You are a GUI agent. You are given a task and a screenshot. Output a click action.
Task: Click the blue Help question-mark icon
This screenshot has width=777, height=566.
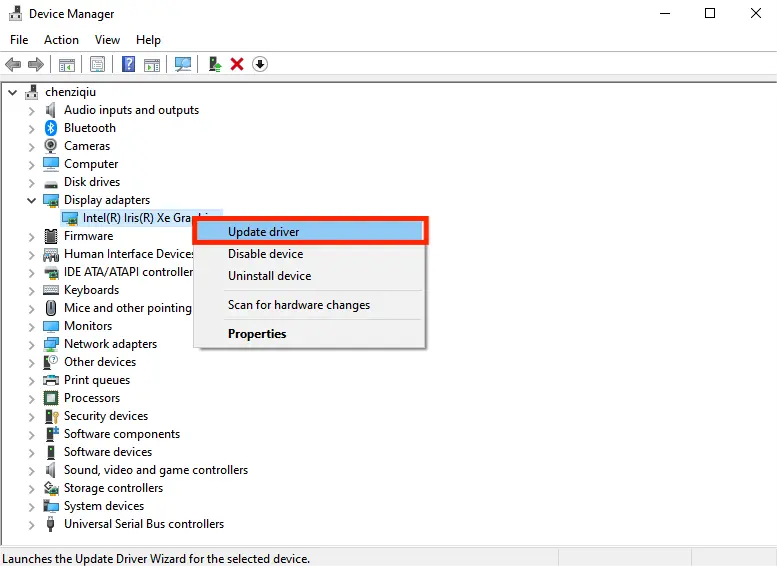pos(128,64)
